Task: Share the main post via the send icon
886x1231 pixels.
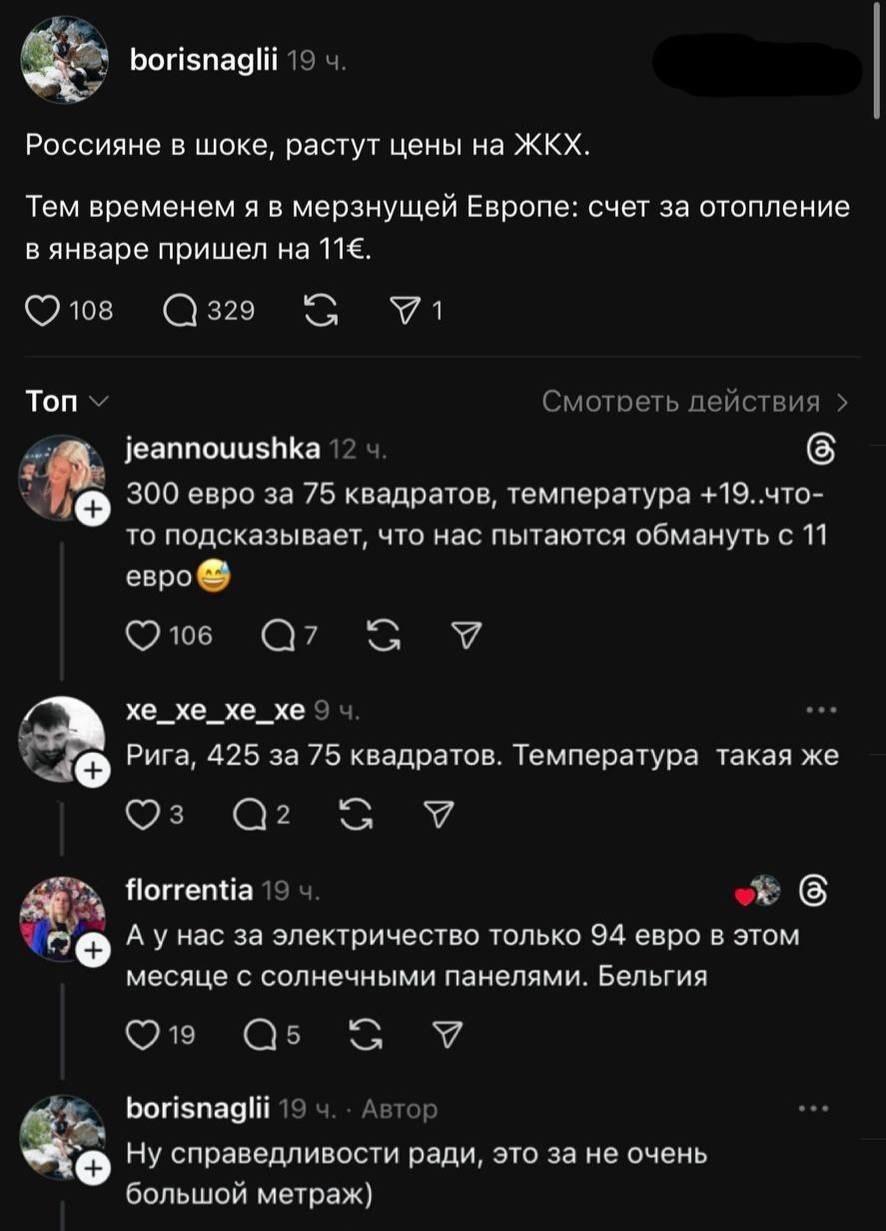Action: 410,311
